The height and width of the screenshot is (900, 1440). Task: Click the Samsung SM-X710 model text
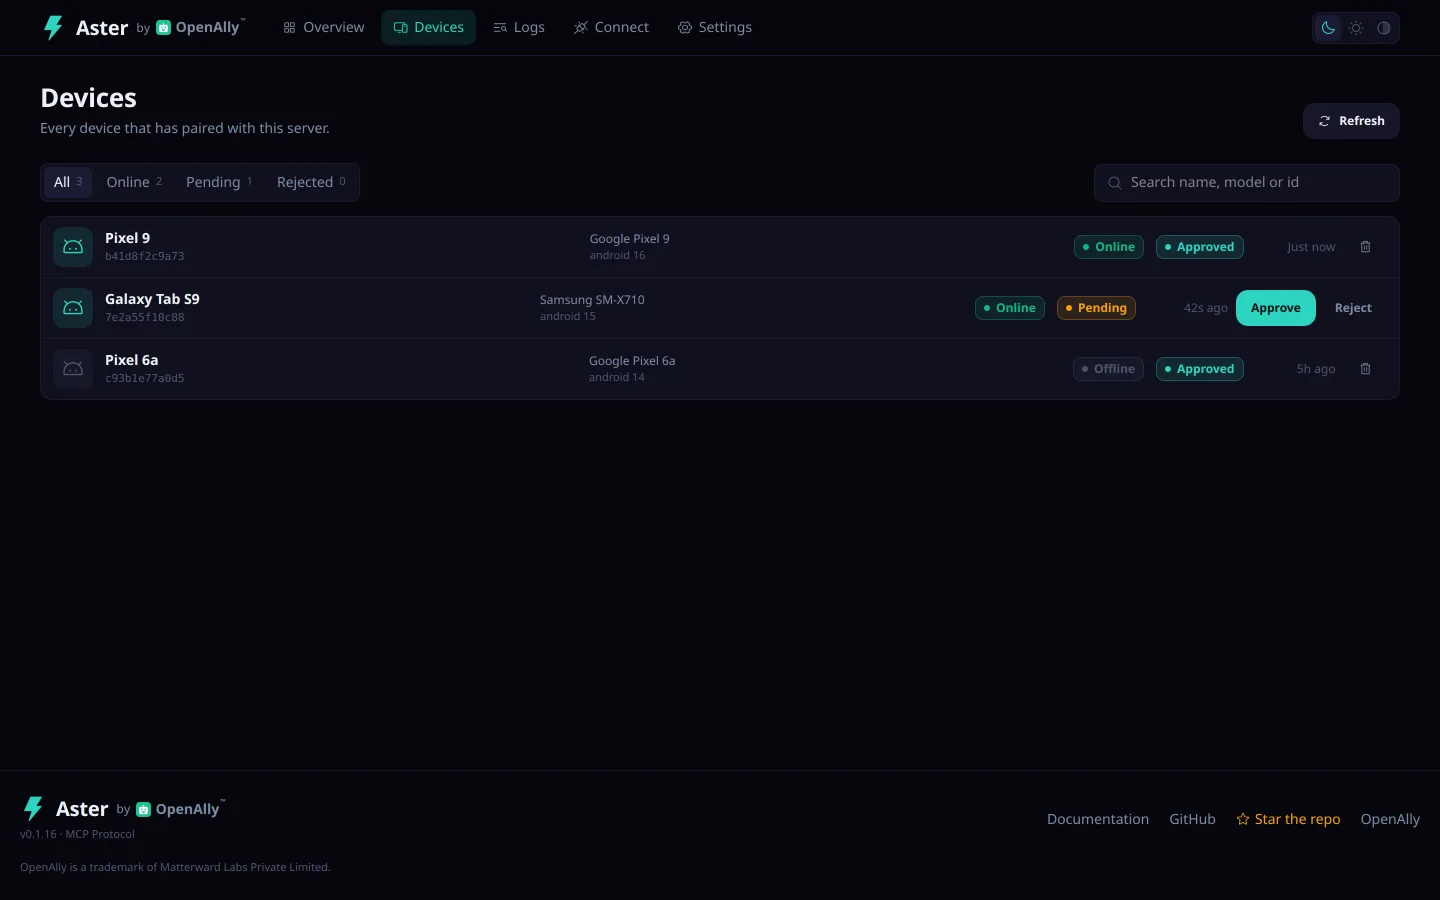click(592, 300)
